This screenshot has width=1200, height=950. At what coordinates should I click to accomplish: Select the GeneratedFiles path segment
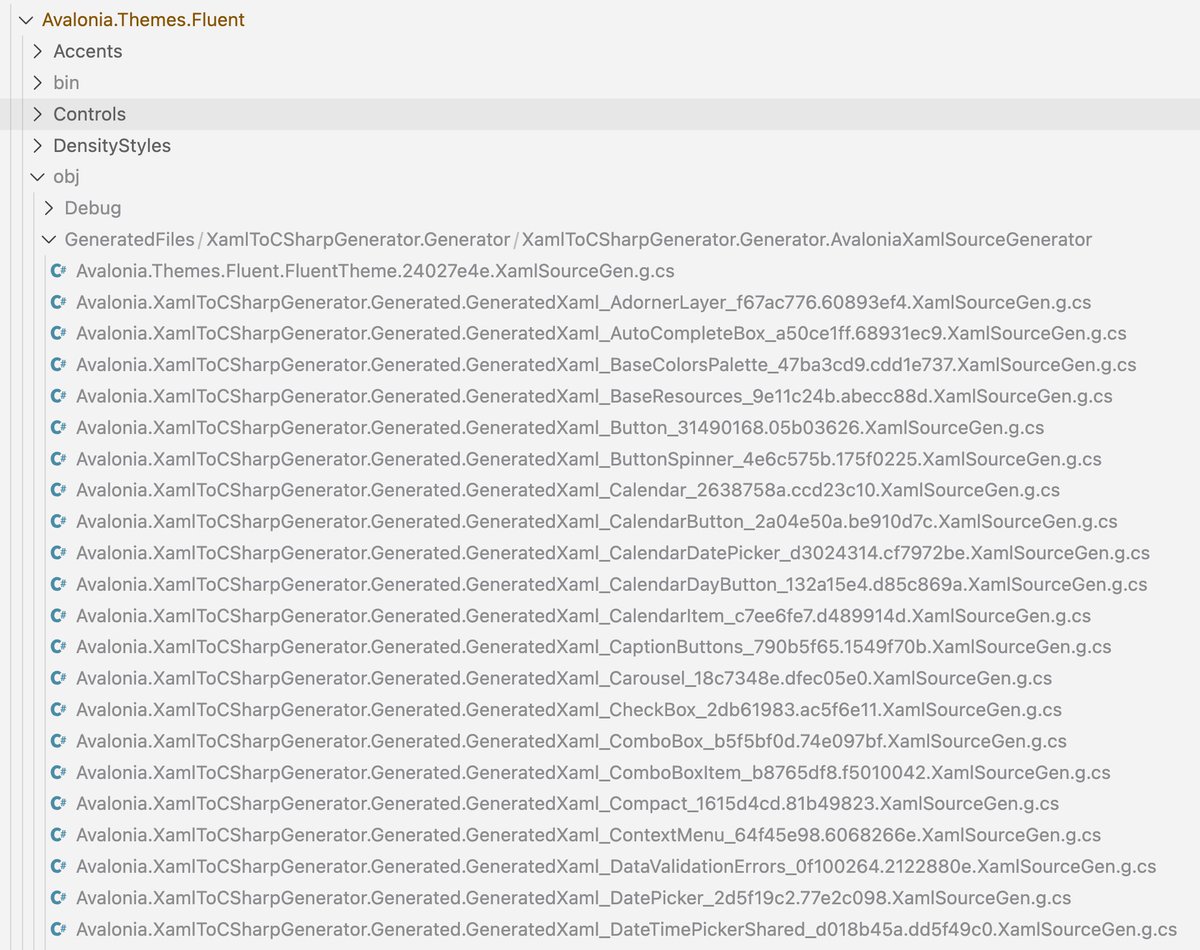[x=130, y=240]
